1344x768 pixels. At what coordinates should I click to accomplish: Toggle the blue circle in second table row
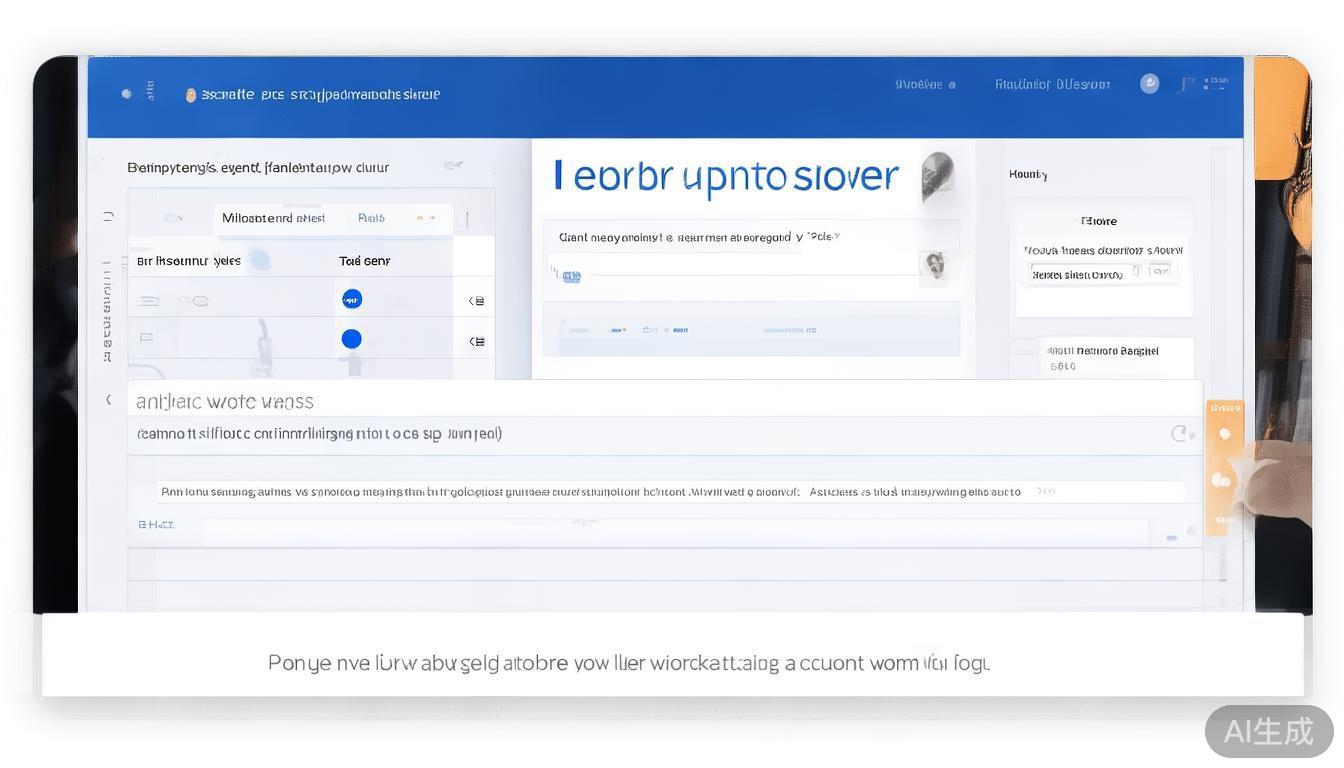tap(351, 339)
